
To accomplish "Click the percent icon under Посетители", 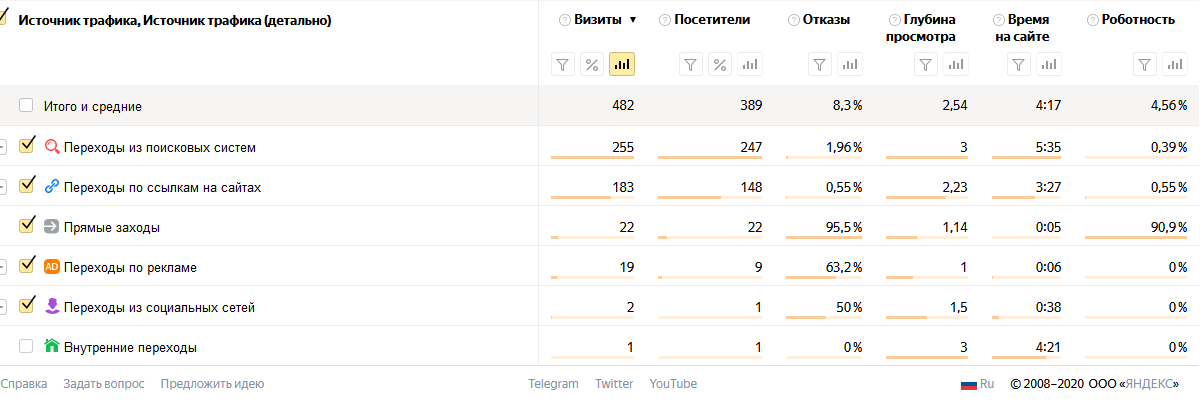I will coord(720,65).
